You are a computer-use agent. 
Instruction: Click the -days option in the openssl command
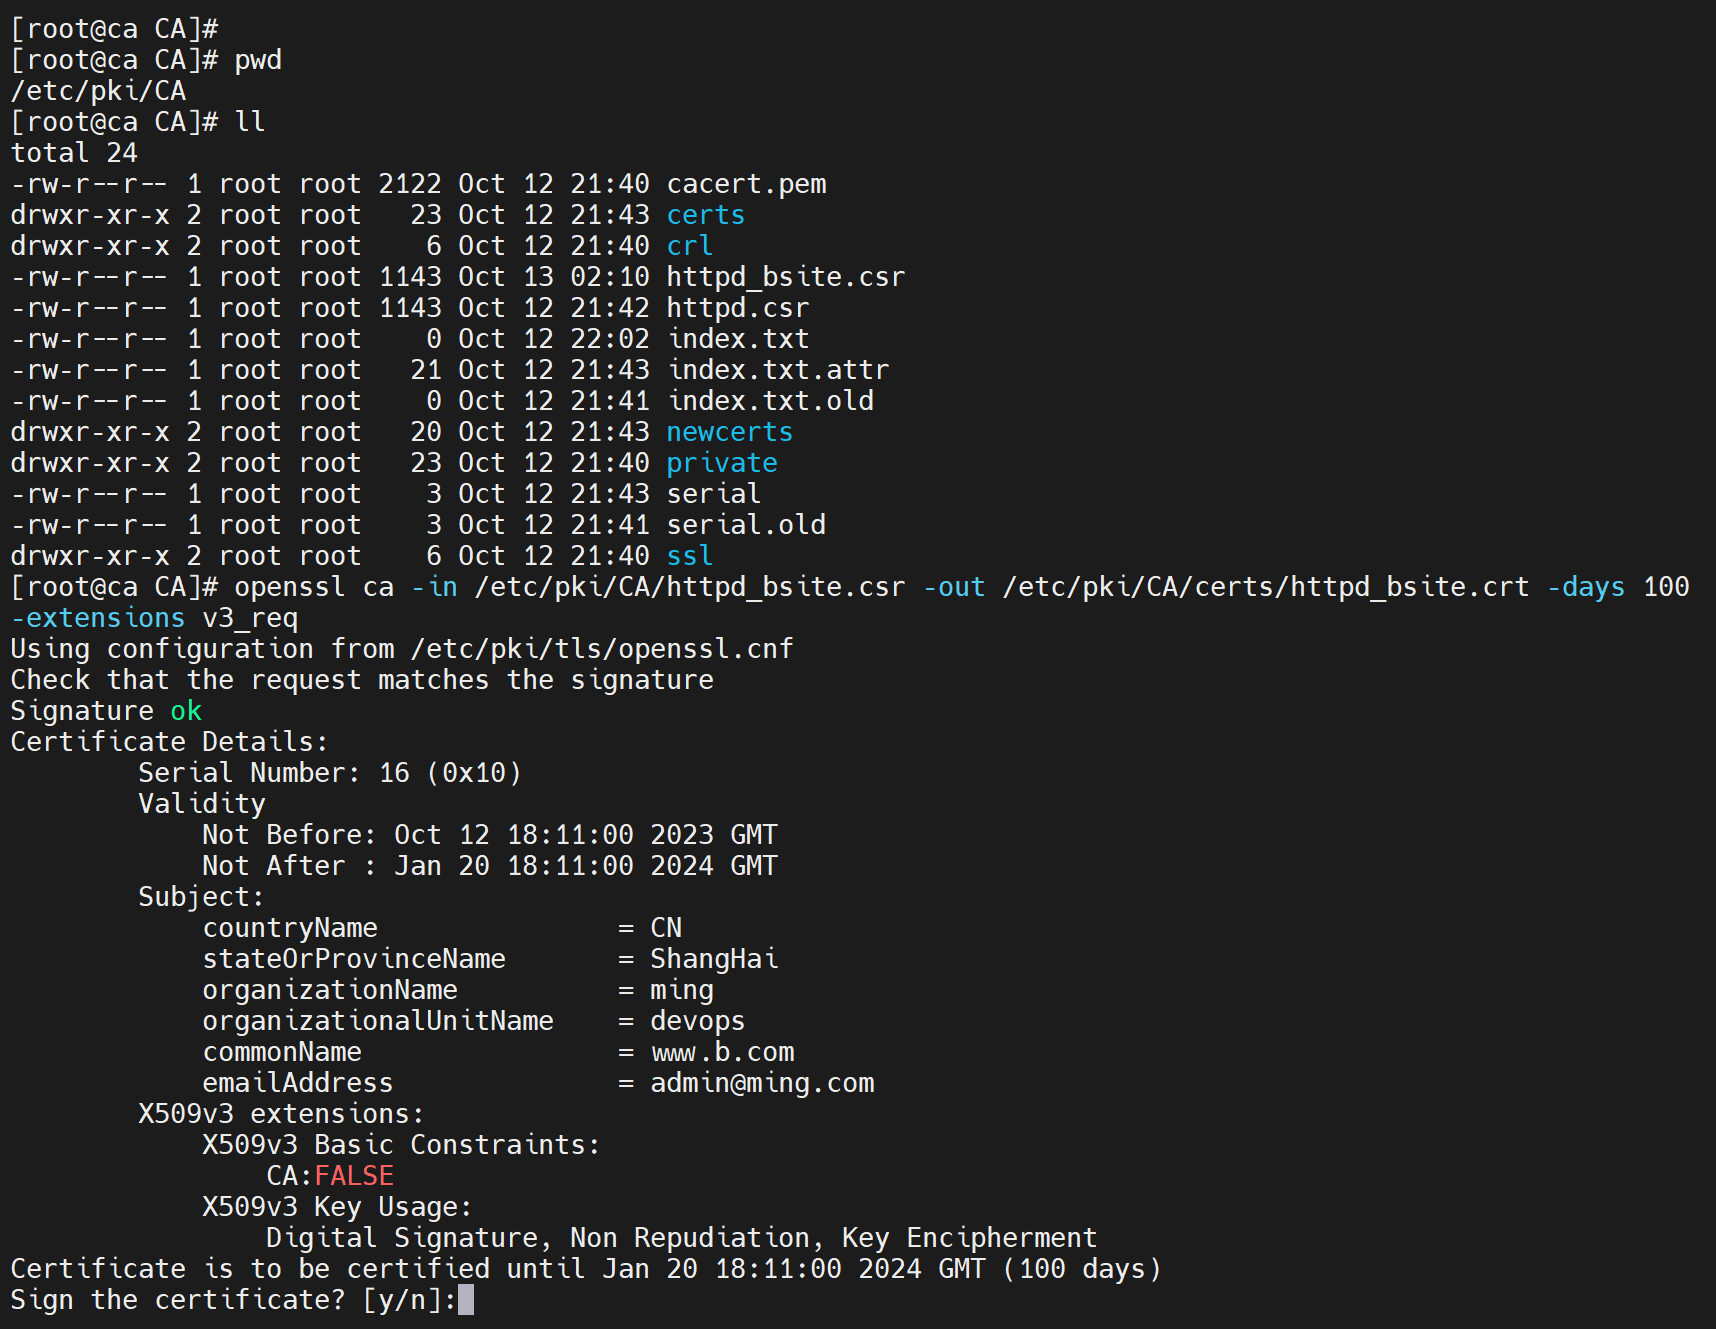(x=1585, y=587)
